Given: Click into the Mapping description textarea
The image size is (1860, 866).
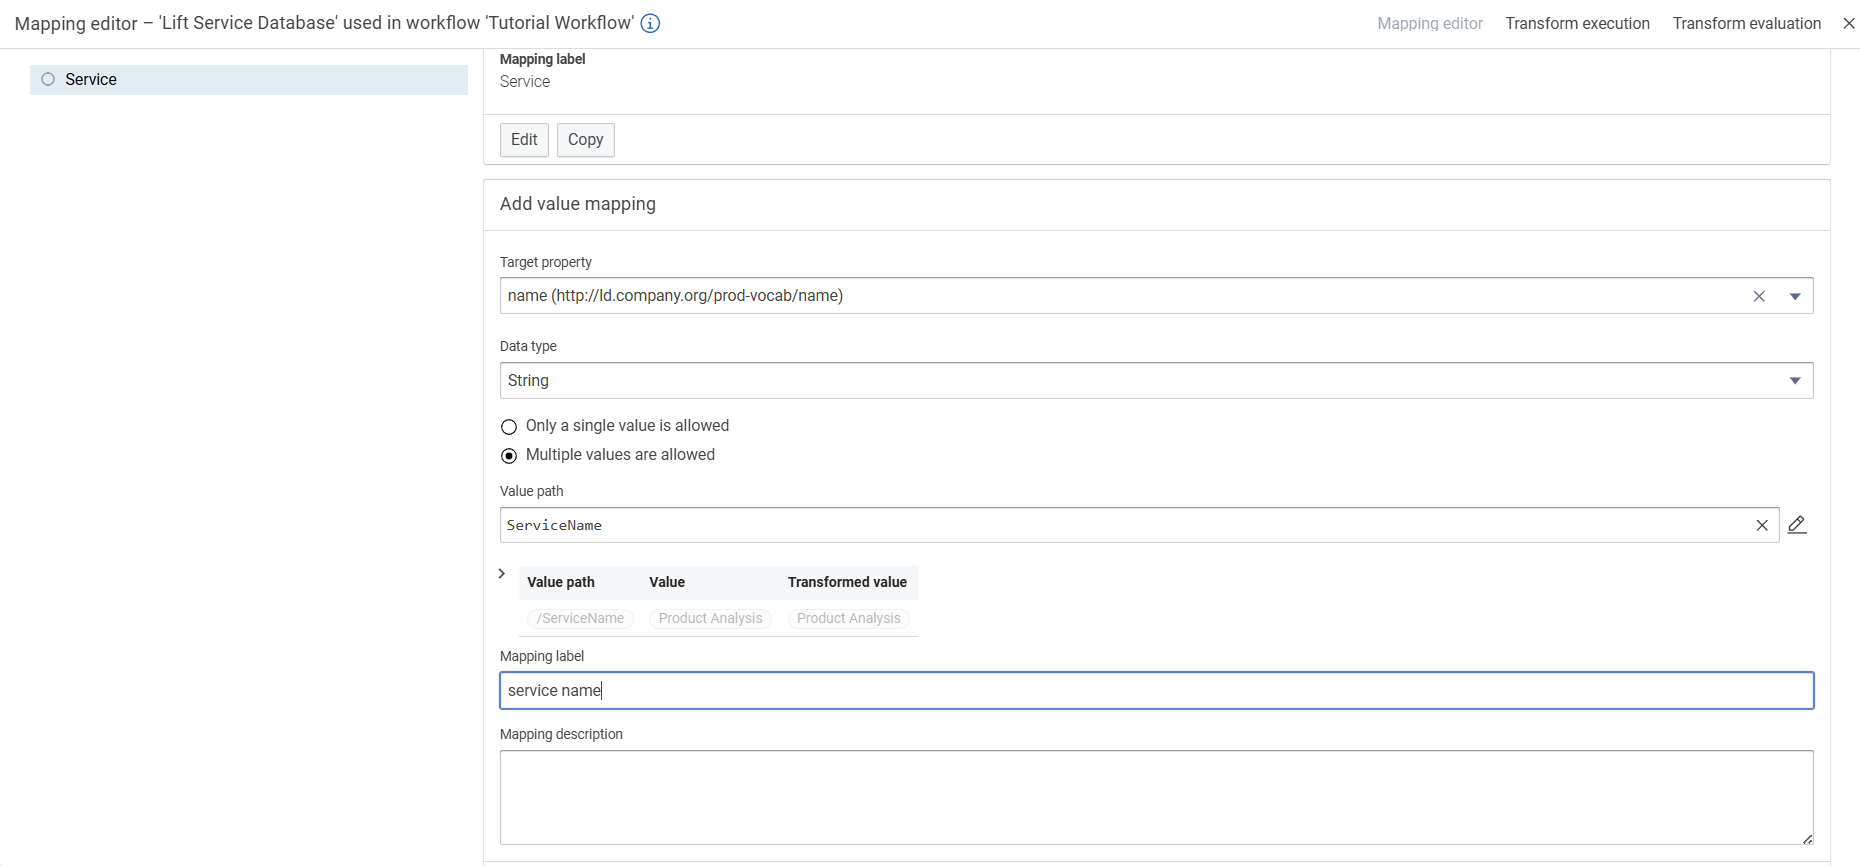Looking at the screenshot, I should tap(1156, 797).
